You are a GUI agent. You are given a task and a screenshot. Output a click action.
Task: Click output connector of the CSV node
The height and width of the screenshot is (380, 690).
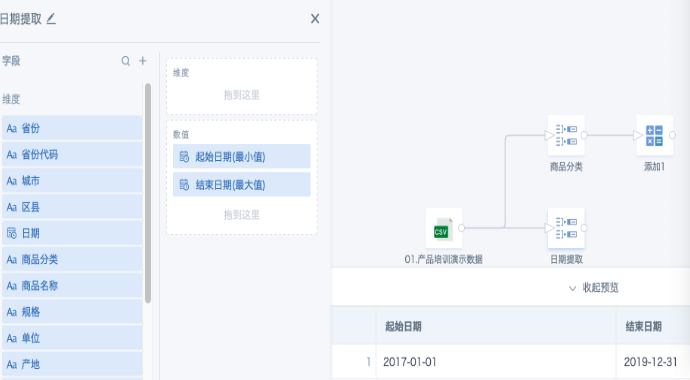461,228
